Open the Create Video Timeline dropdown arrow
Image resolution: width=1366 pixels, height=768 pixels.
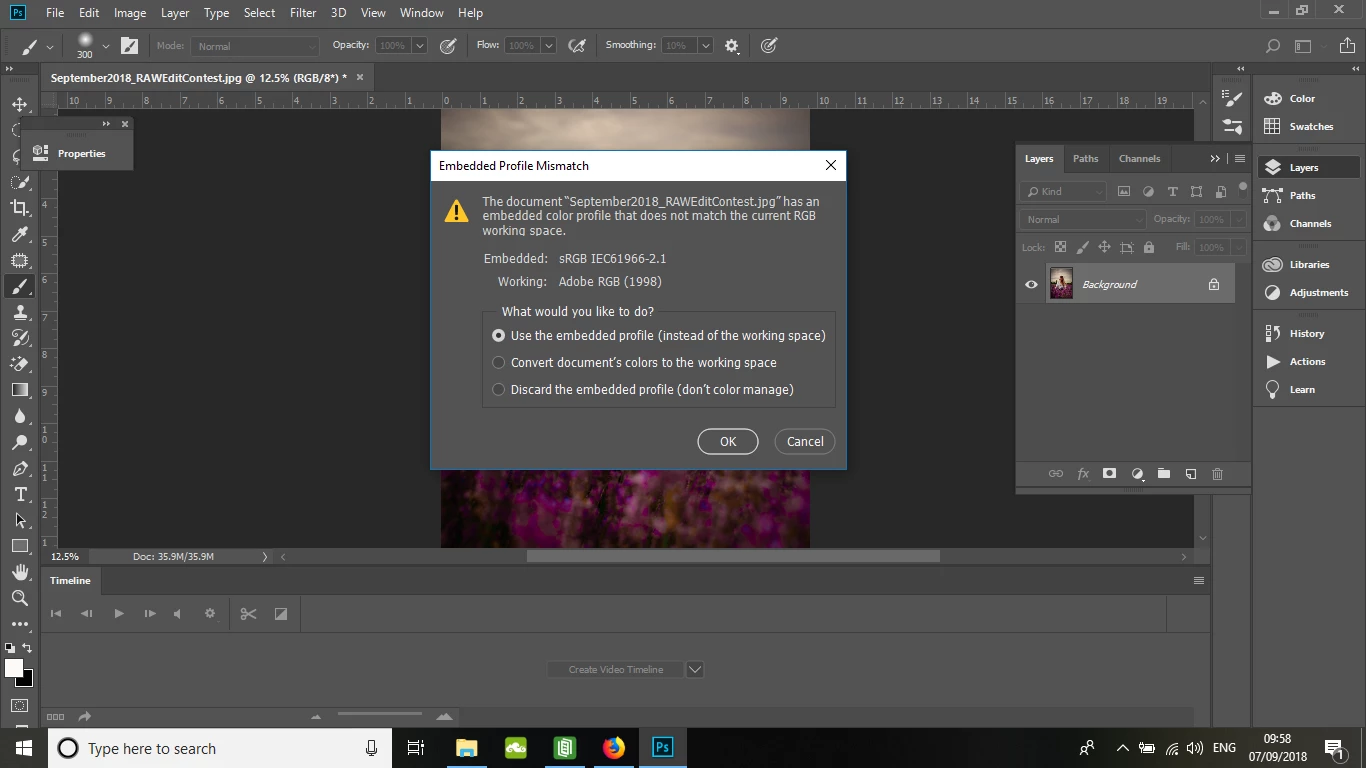tap(694, 670)
